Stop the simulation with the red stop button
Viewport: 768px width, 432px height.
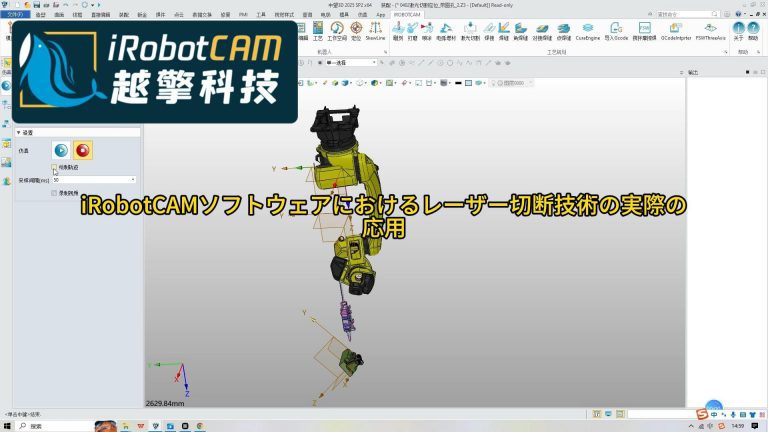pos(83,150)
